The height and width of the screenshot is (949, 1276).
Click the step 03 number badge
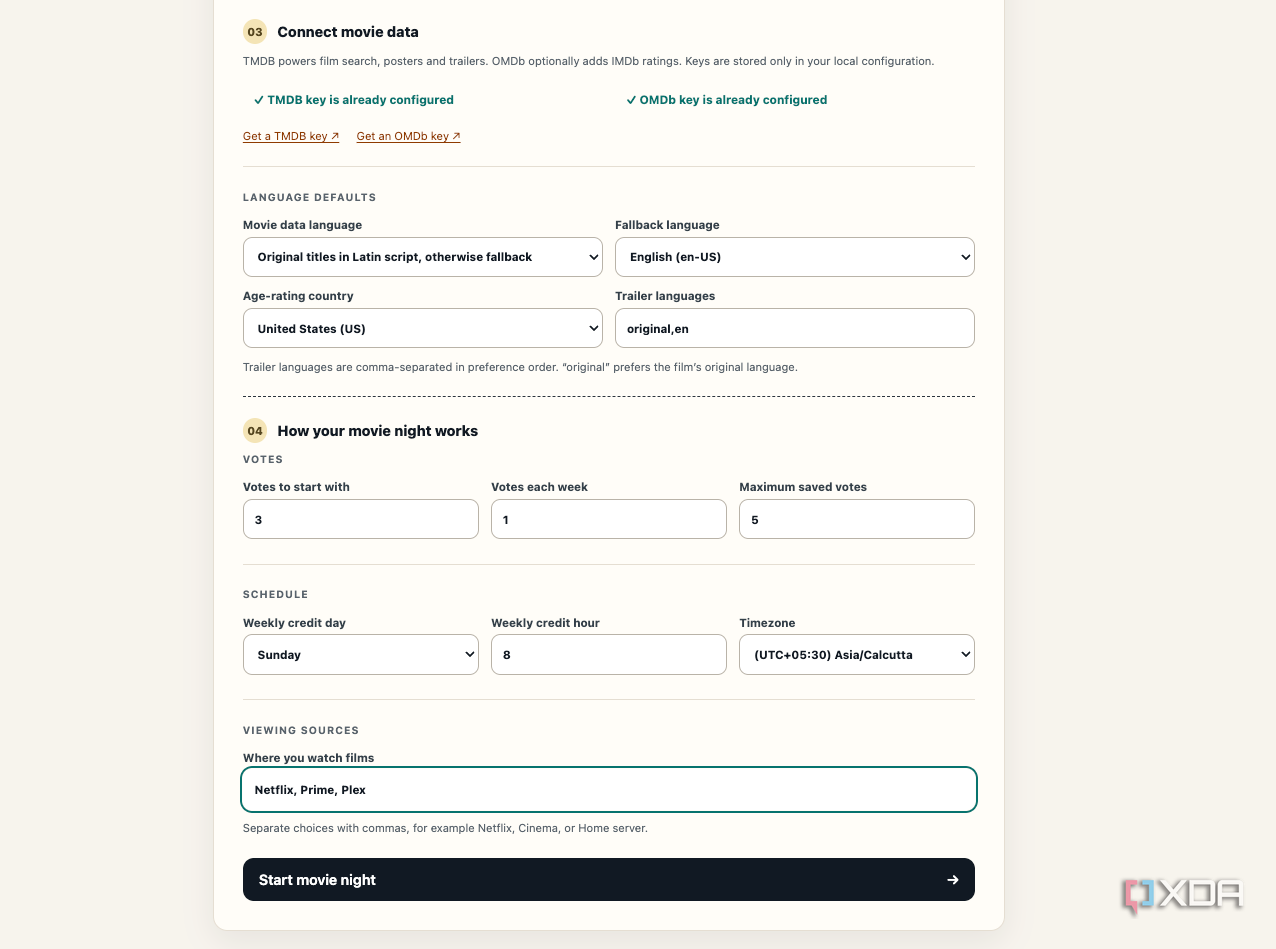point(255,32)
